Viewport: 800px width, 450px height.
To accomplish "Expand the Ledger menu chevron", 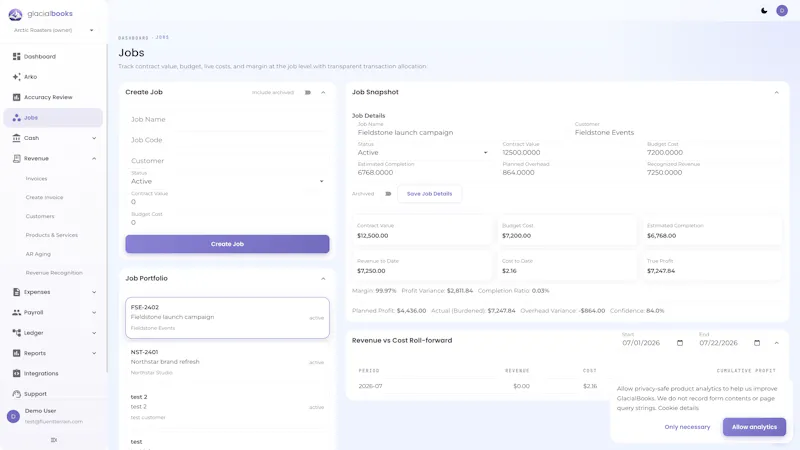I will tap(94, 333).
